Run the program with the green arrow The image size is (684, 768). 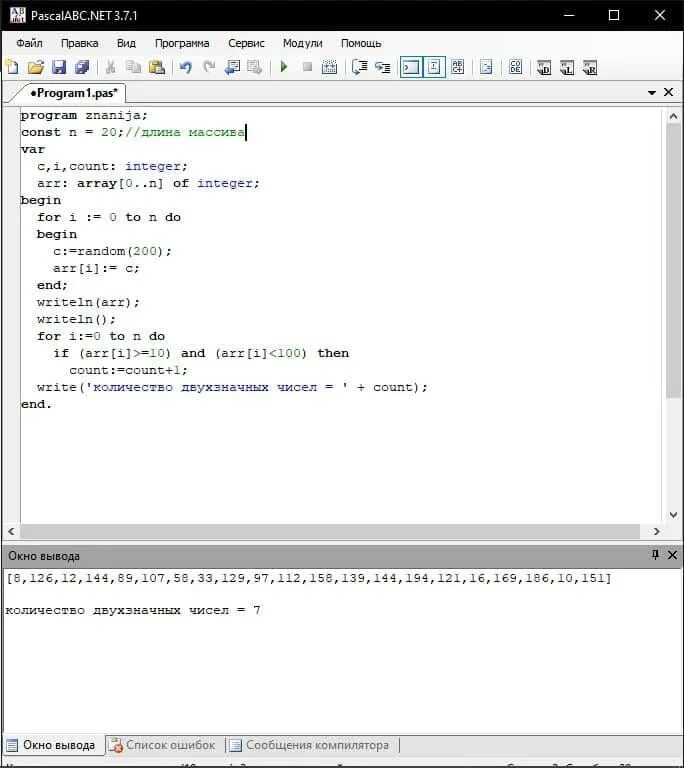[x=284, y=67]
